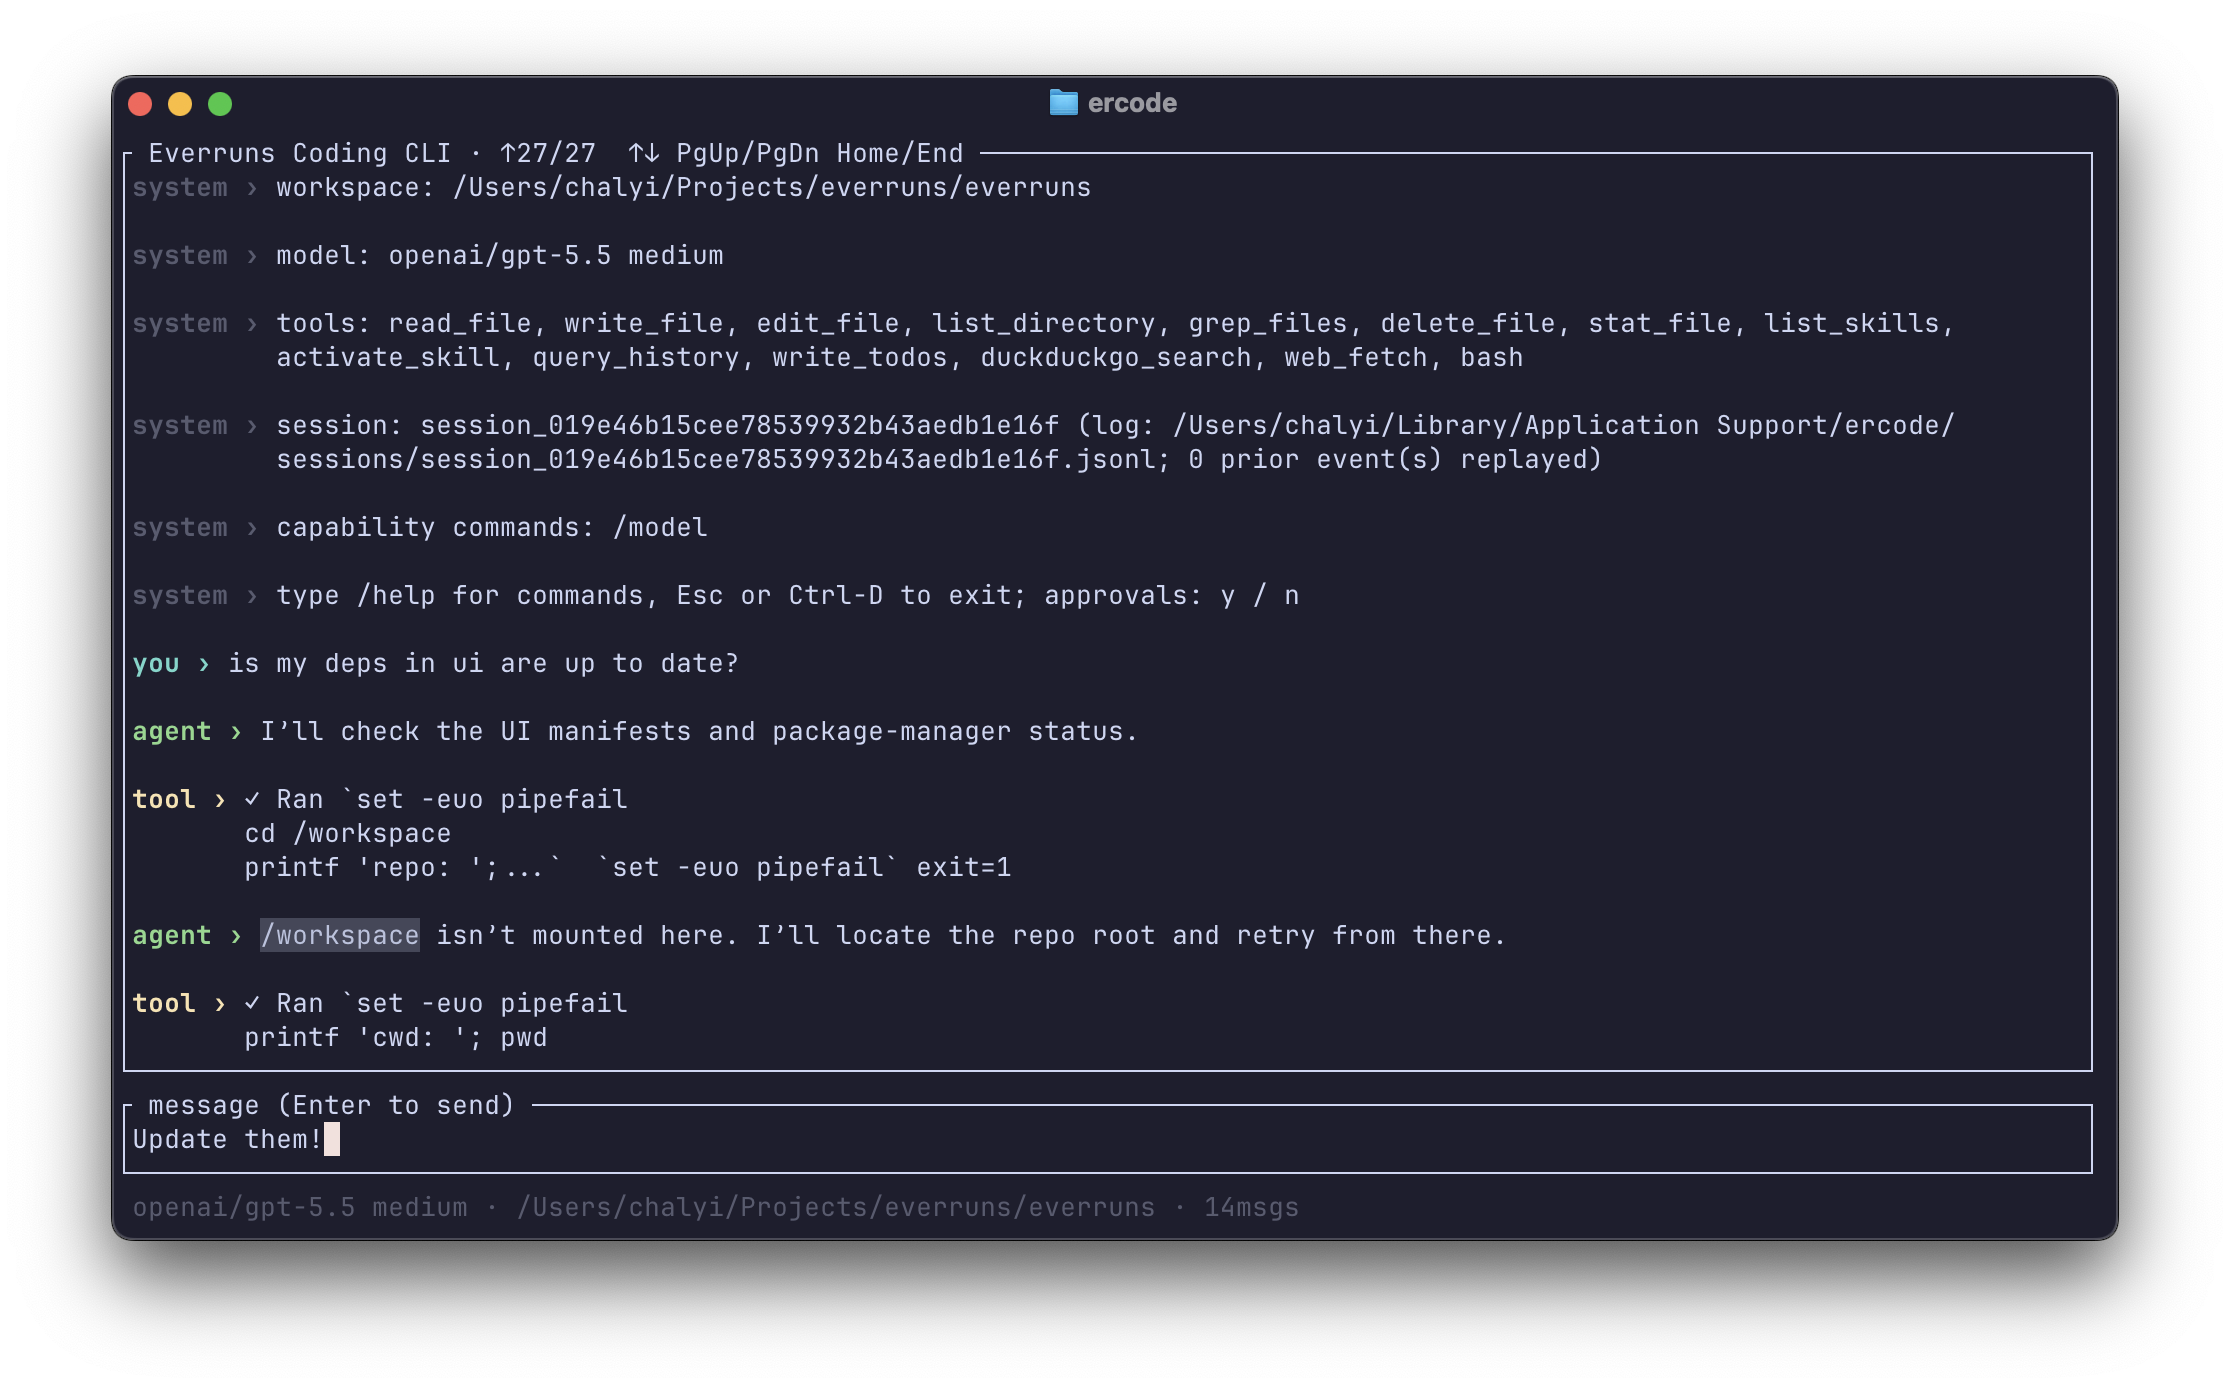Click the ercode window title text

point(1132,103)
